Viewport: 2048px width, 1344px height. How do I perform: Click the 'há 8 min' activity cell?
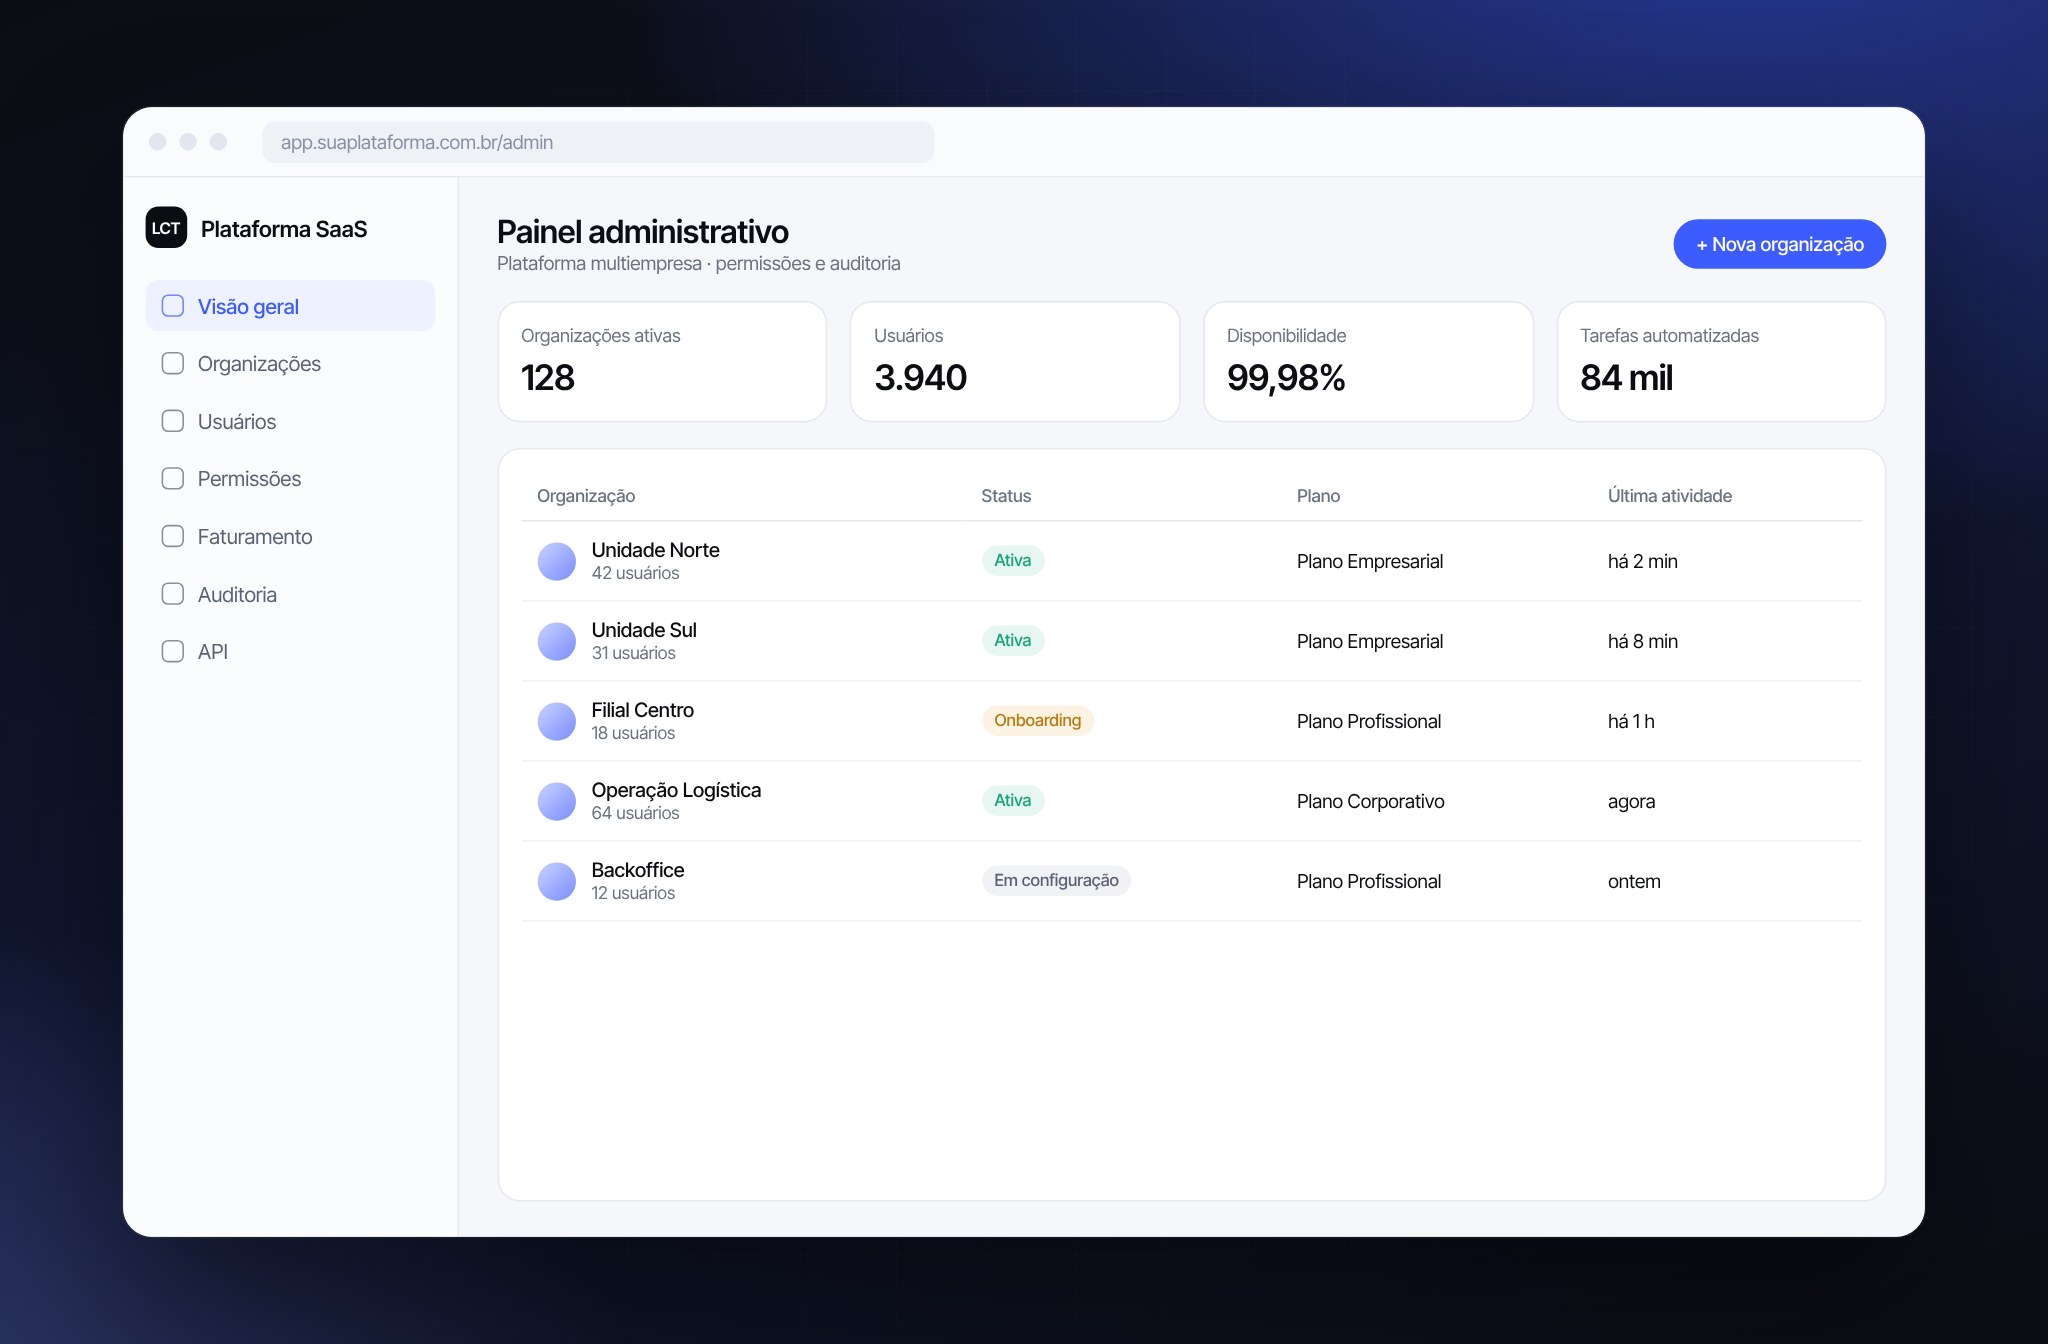click(x=1643, y=642)
